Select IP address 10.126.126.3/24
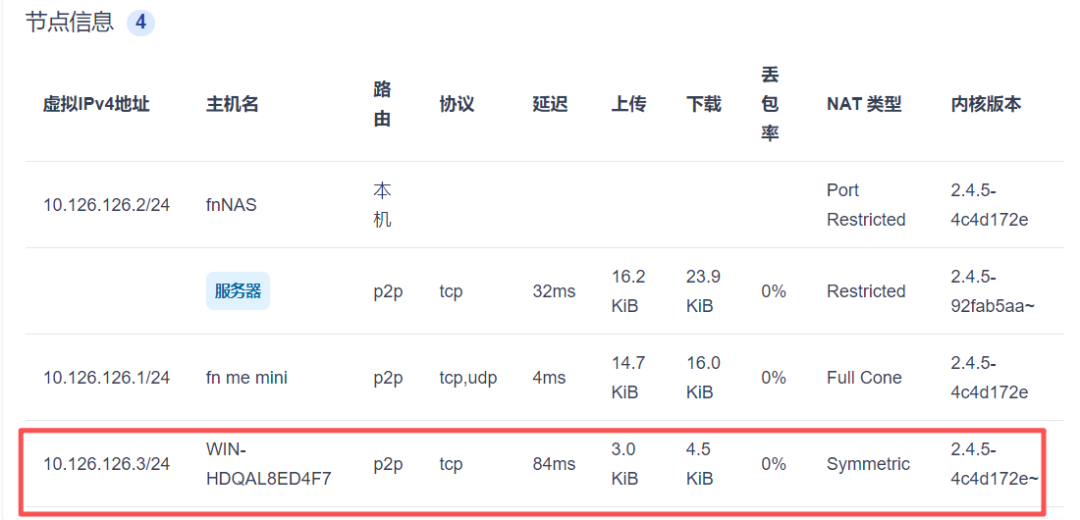This screenshot has height=520, width=1080. 106,464
